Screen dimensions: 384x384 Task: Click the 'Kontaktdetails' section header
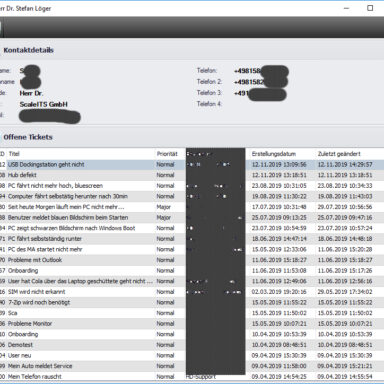[x=28, y=50]
